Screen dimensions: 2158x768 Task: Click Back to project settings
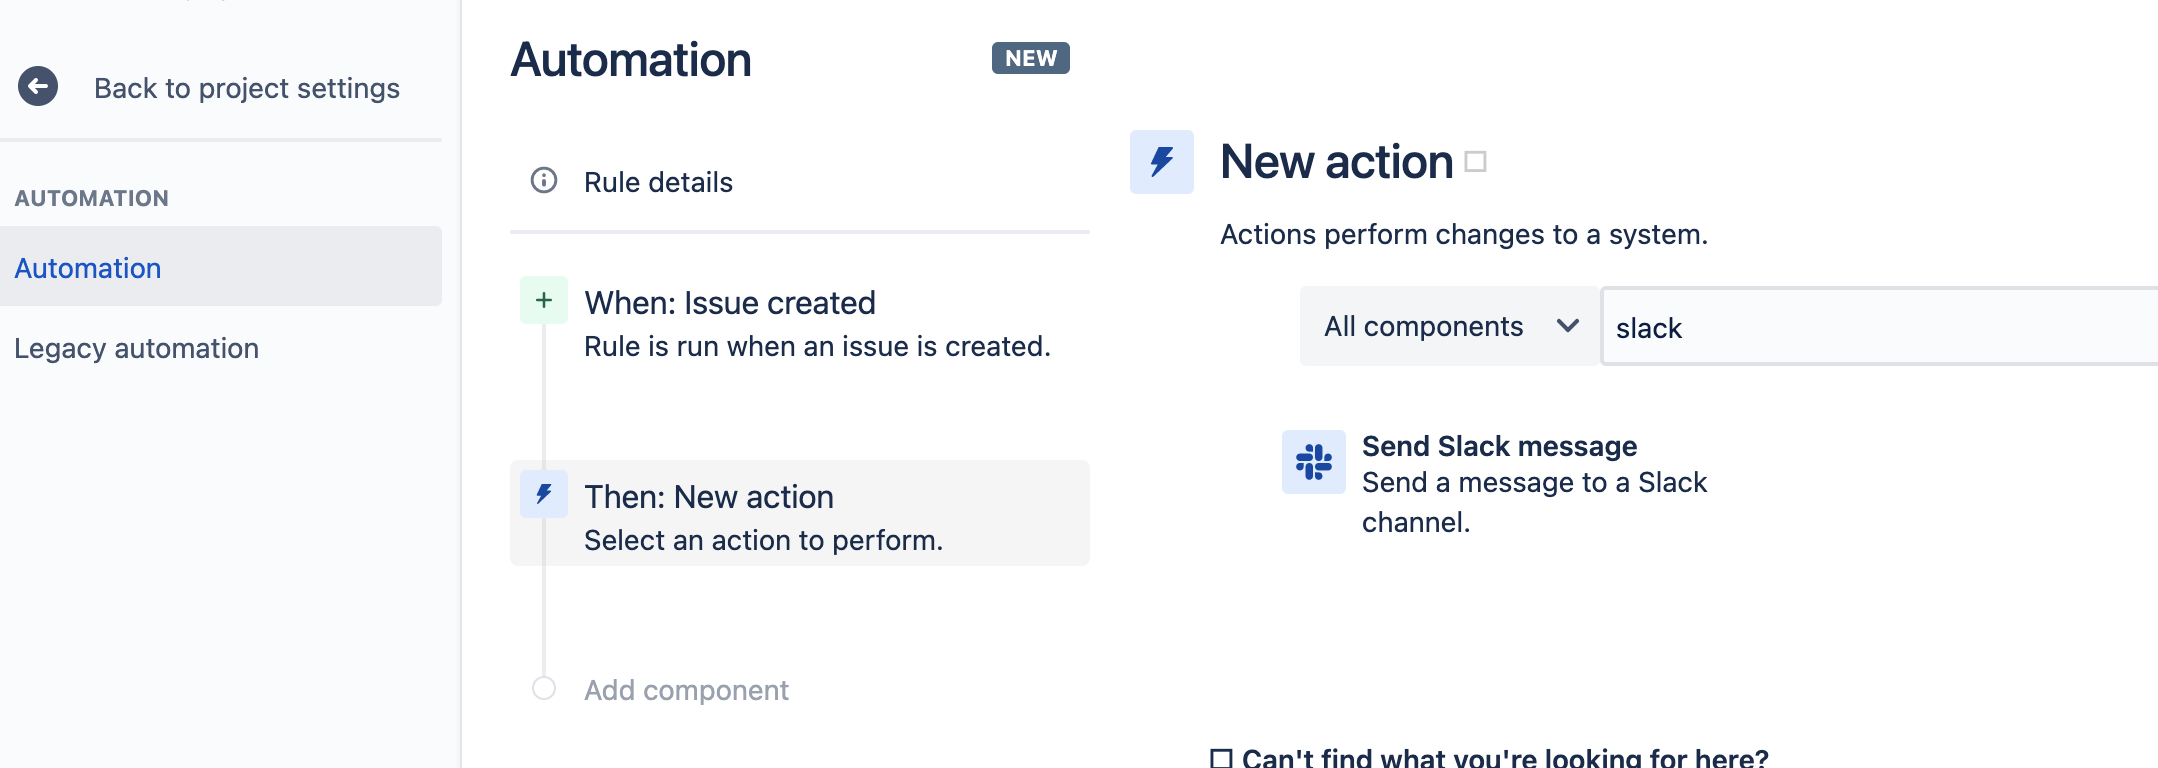[246, 87]
